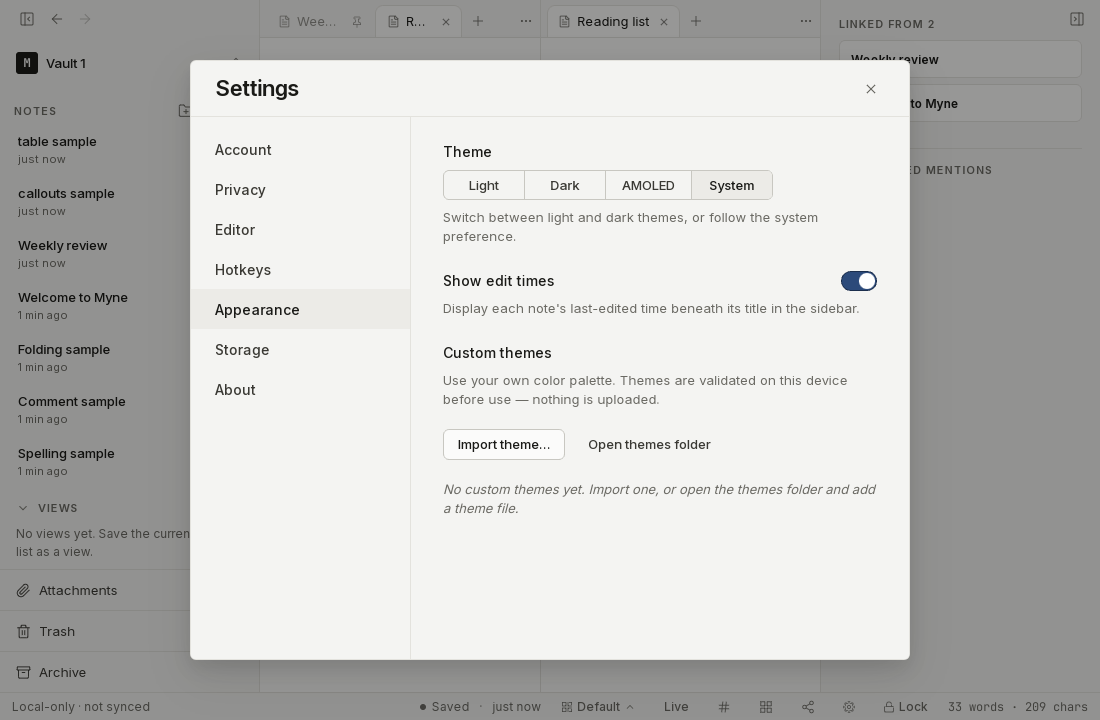Collapse the right sidebar panel icon
Viewport: 1100px width, 720px height.
[1077, 19]
